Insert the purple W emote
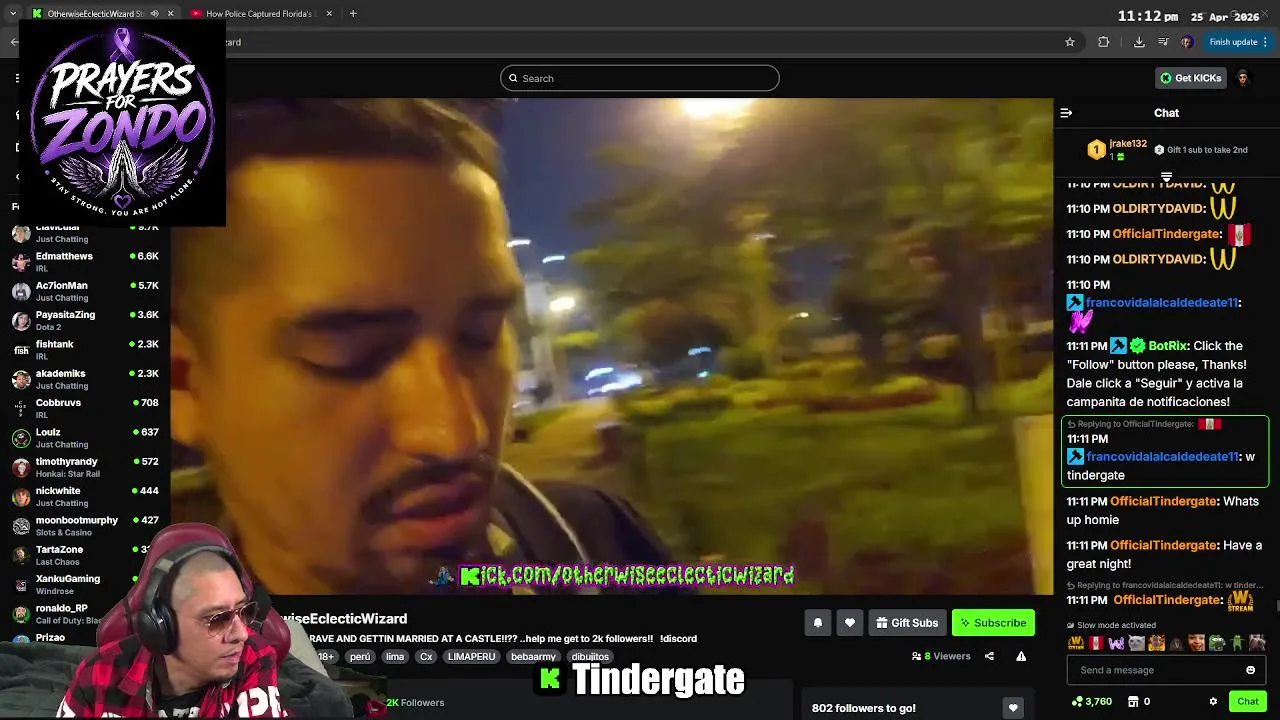This screenshot has height=720, width=1280. (1116, 643)
